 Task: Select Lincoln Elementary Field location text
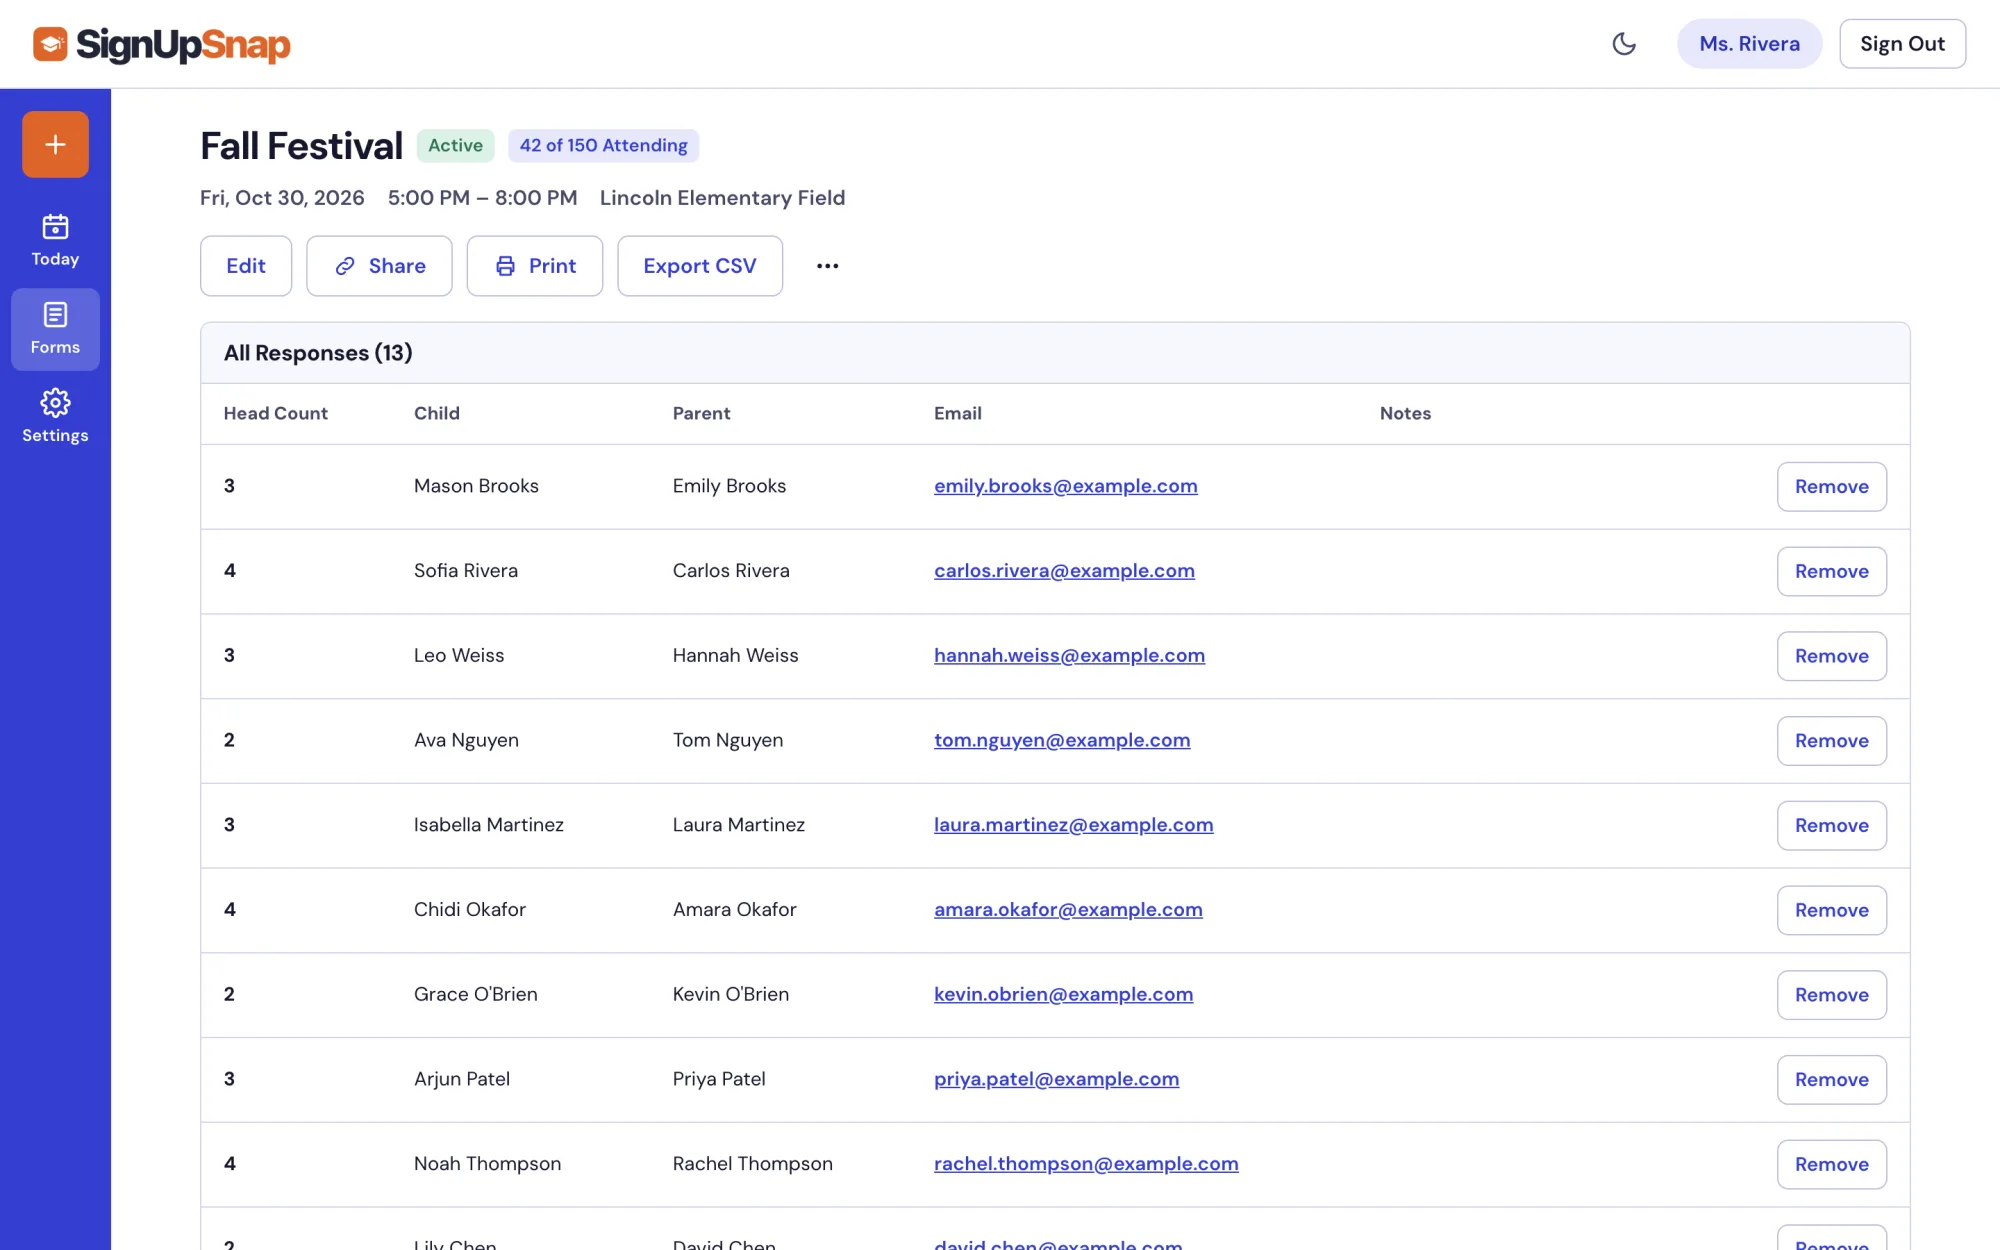coord(722,198)
